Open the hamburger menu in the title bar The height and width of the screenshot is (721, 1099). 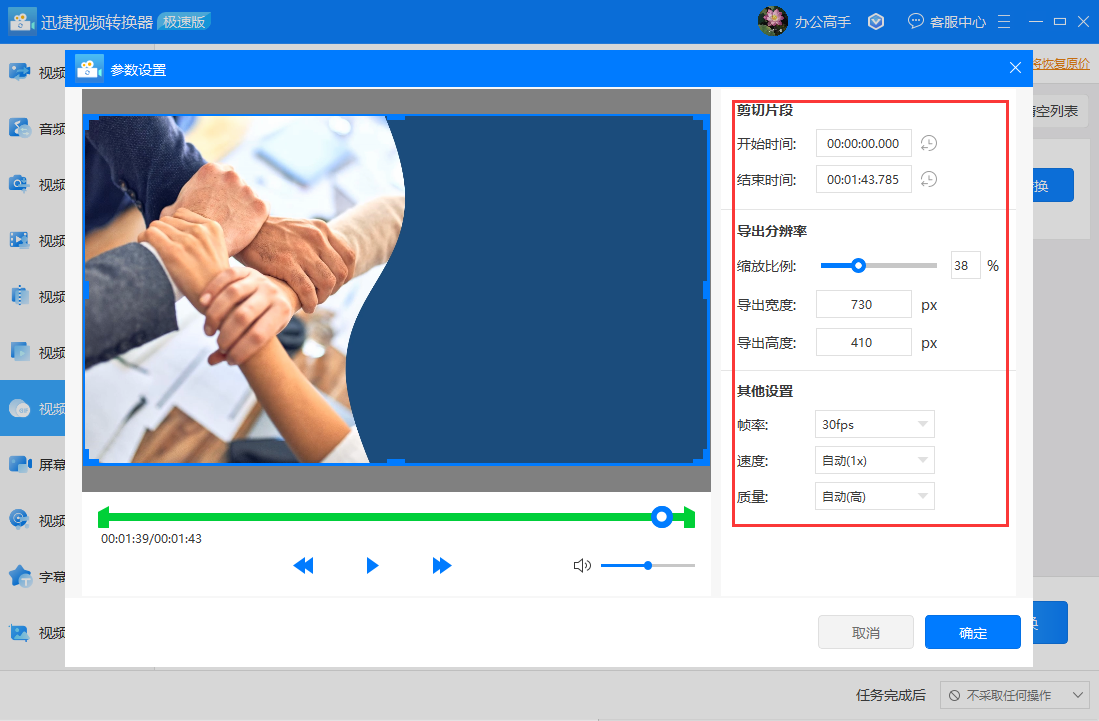1003,20
